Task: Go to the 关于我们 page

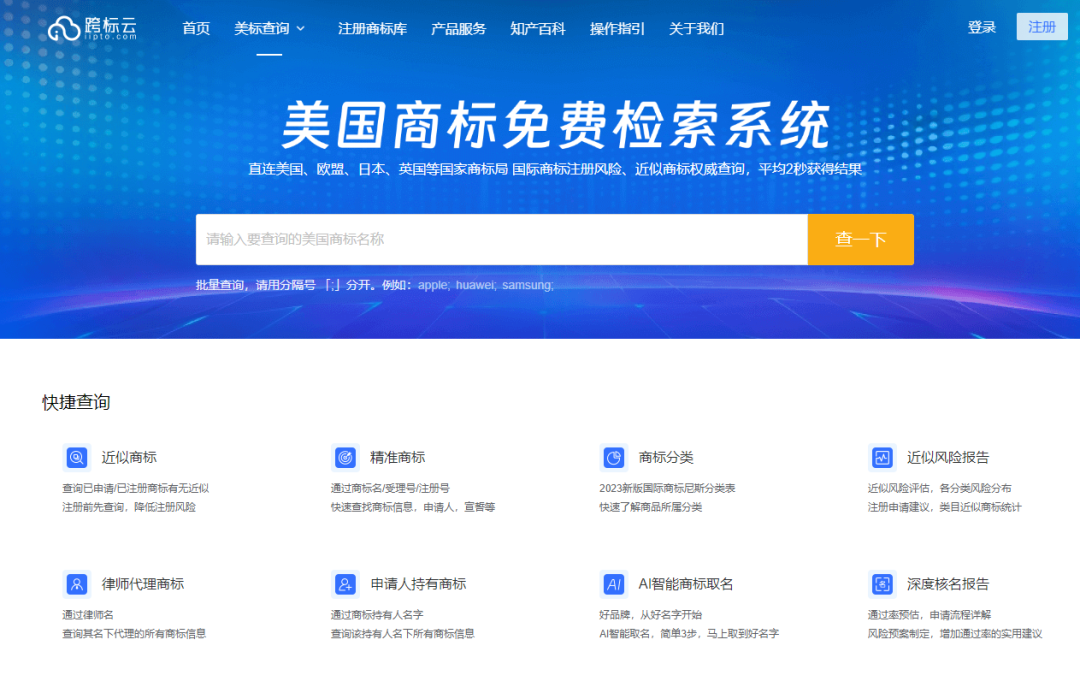Action: [696, 29]
